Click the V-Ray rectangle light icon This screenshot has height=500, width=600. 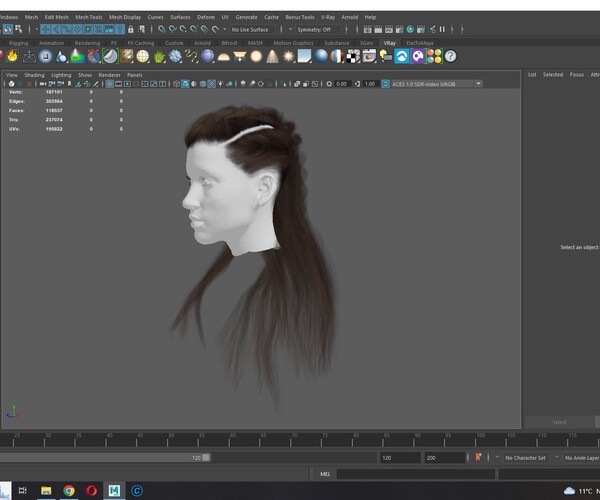(305, 56)
